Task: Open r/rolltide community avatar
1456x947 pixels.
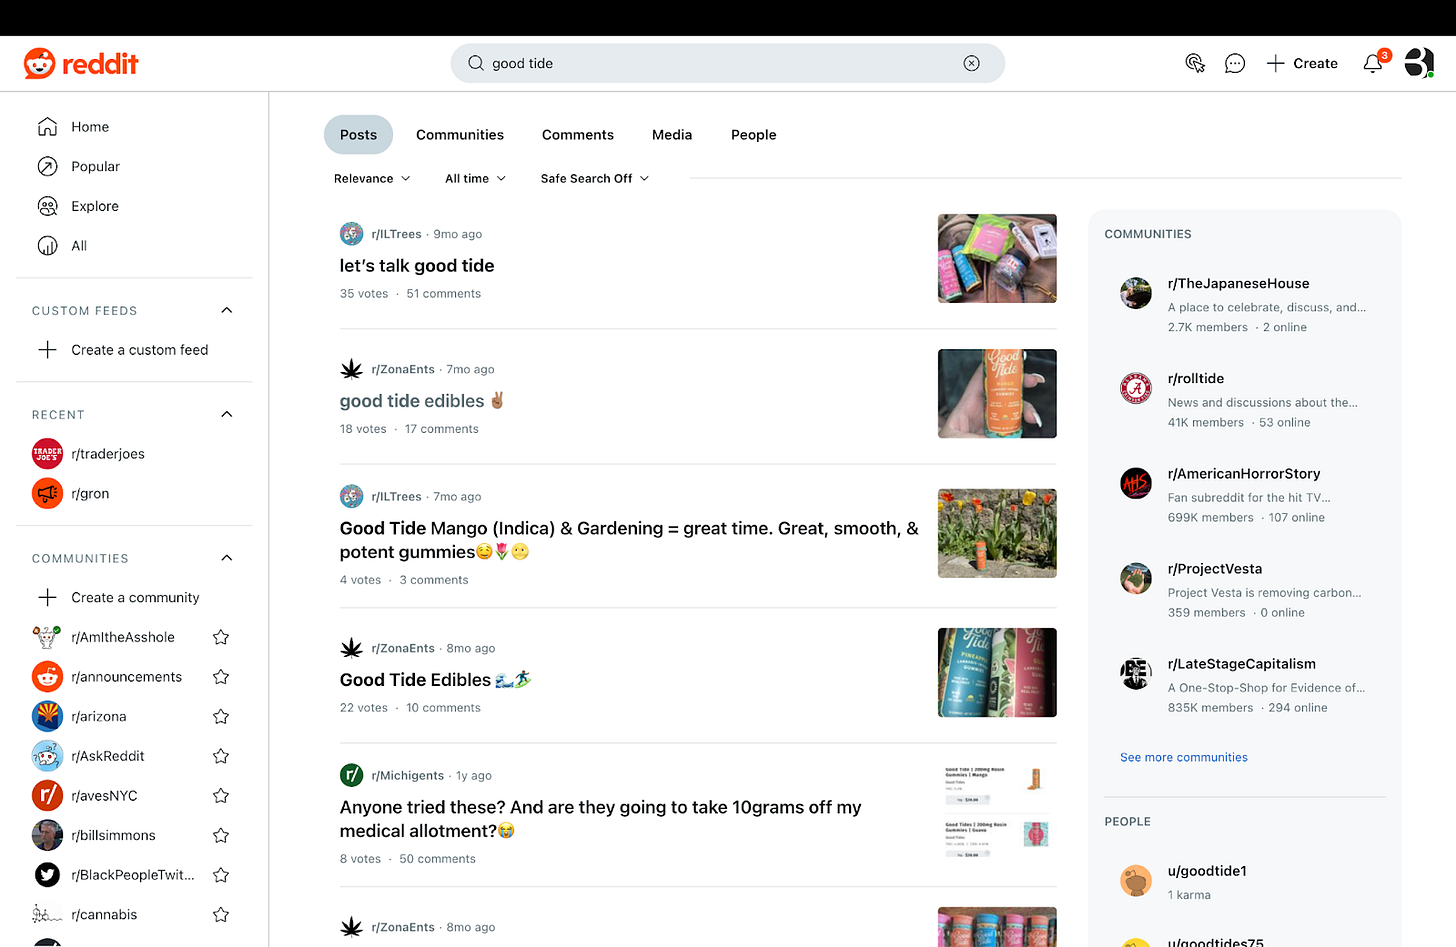Action: (x=1136, y=388)
